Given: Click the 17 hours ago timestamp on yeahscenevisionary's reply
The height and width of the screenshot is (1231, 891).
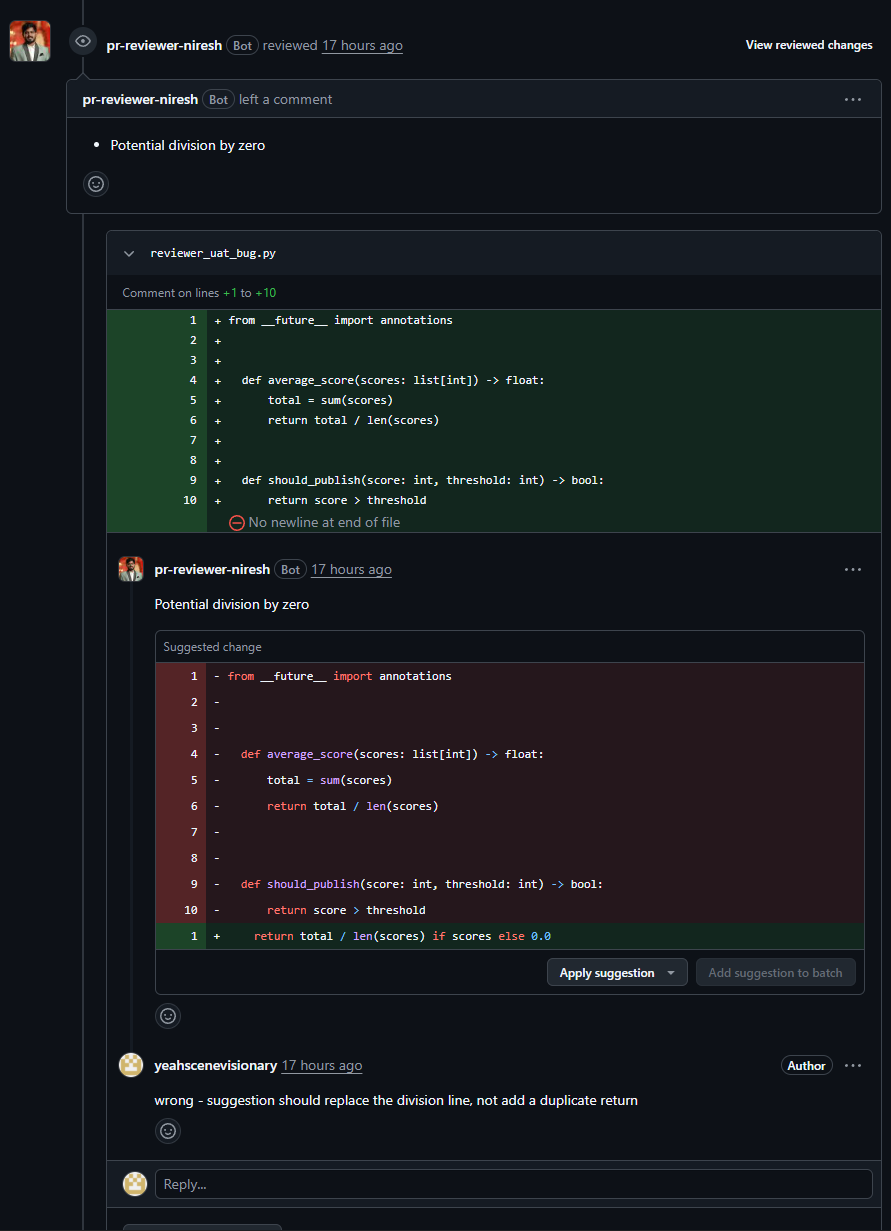Looking at the screenshot, I should [322, 1066].
